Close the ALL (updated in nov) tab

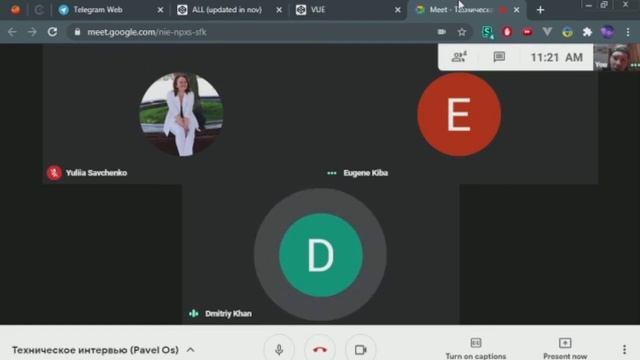(279, 10)
